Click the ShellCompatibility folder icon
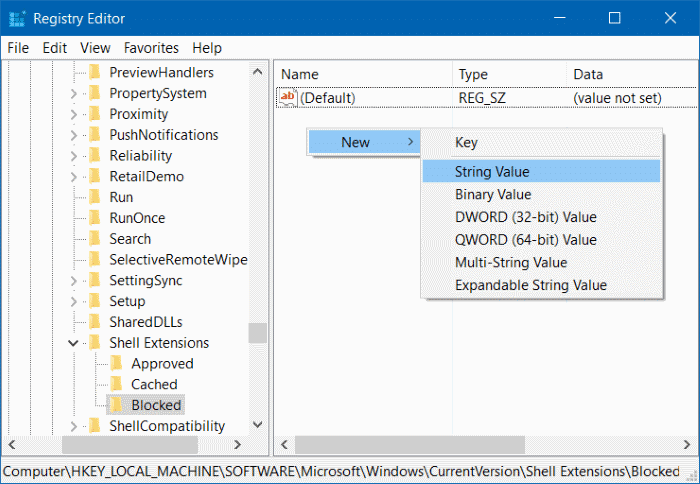Viewport: 700px width, 484px height. [95, 426]
